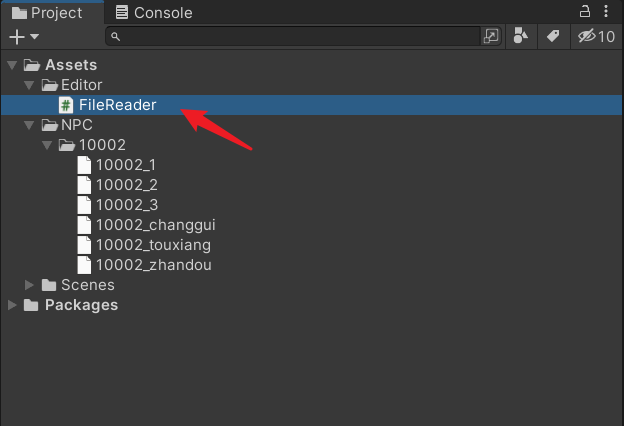Click the 10002_zhandou file icon
This screenshot has width=624, height=426.
click(84, 265)
